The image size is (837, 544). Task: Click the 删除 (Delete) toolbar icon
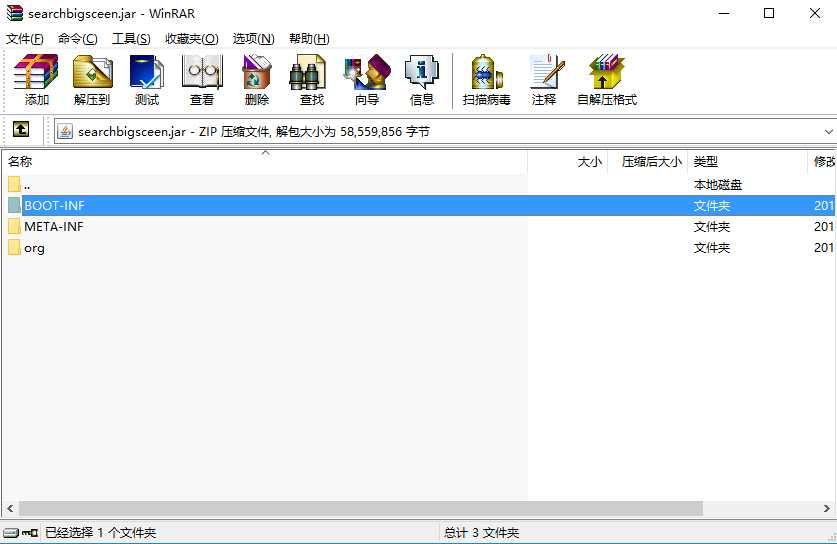pos(257,80)
